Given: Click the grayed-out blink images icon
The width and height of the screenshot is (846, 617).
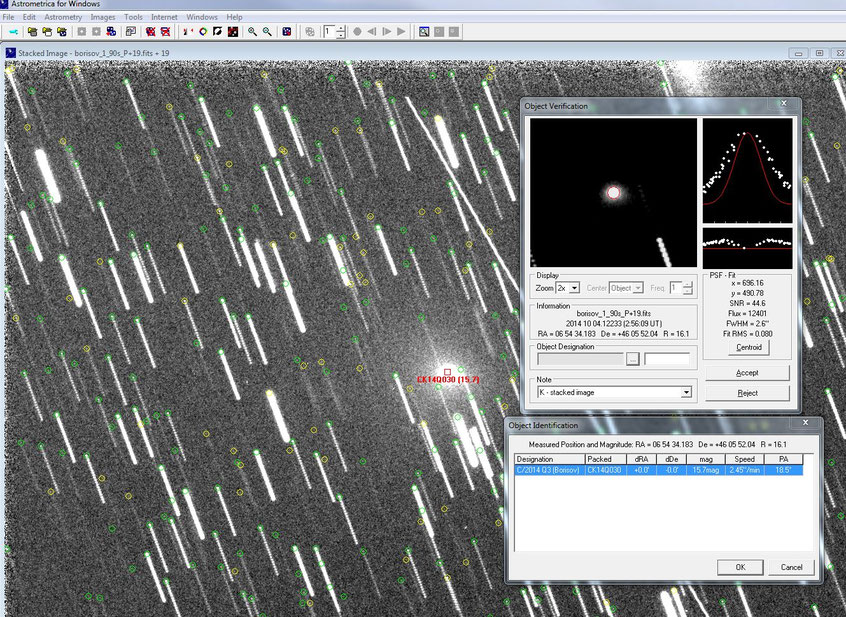Looking at the screenshot, I should [310, 32].
